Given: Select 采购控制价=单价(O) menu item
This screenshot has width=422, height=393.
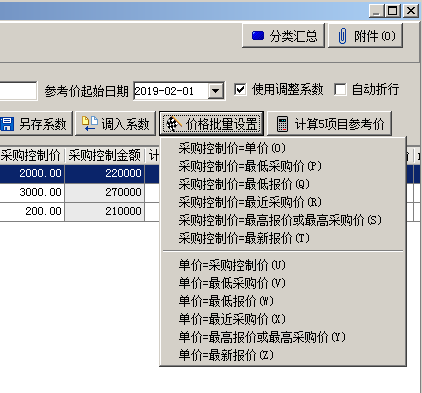Looking at the screenshot, I should [x=232, y=148].
